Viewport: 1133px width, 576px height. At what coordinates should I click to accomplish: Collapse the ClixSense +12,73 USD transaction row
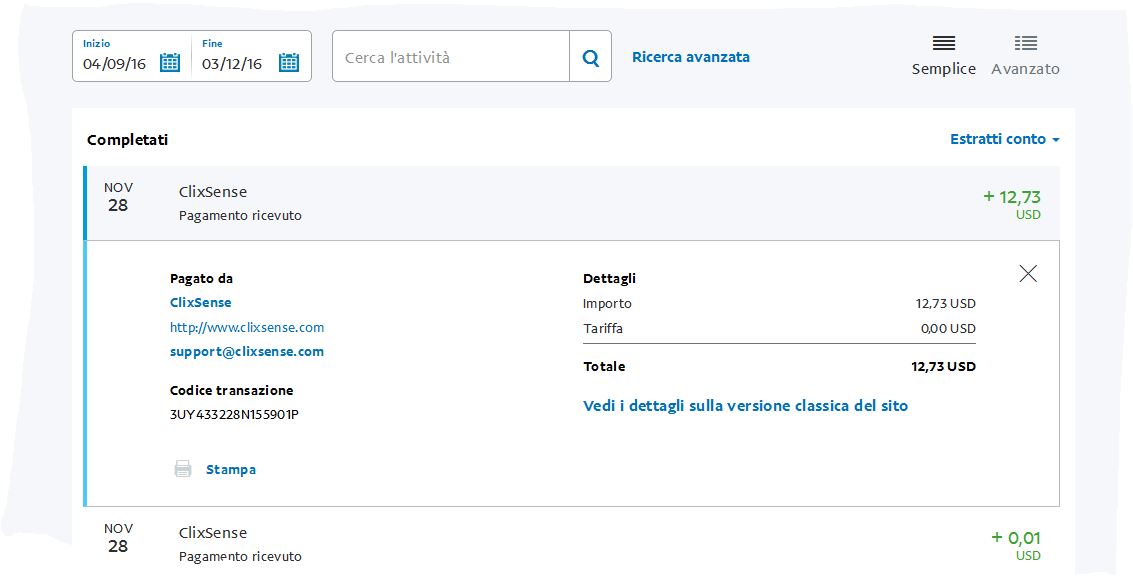(x=572, y=203)
